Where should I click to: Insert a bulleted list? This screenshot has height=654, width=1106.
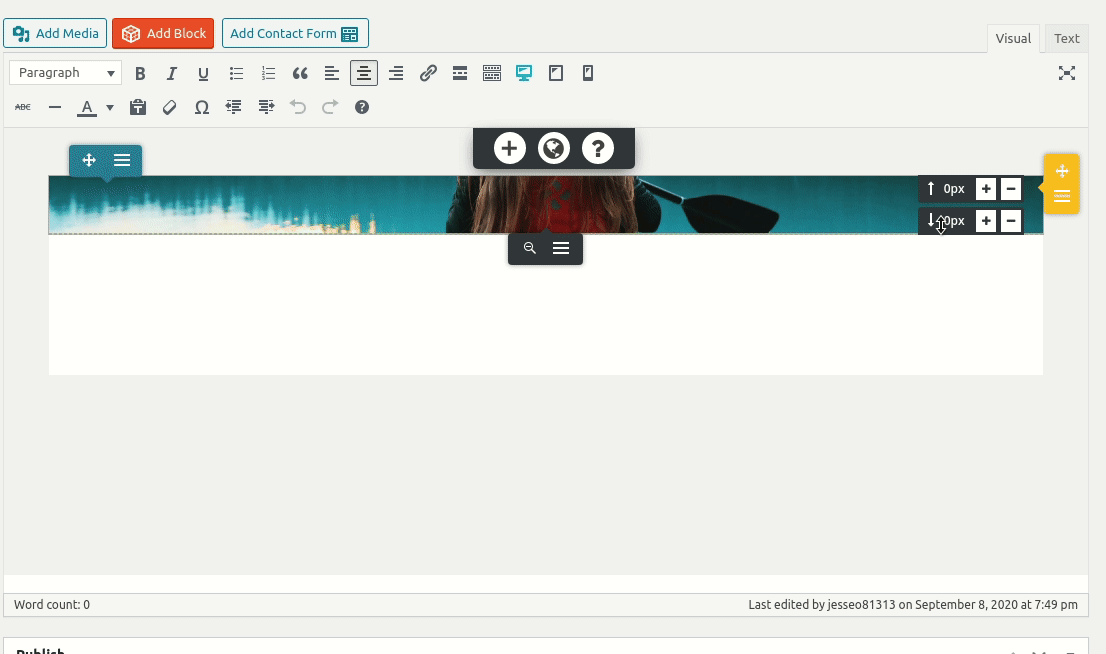pyautogui.click(x=236, y=73)
